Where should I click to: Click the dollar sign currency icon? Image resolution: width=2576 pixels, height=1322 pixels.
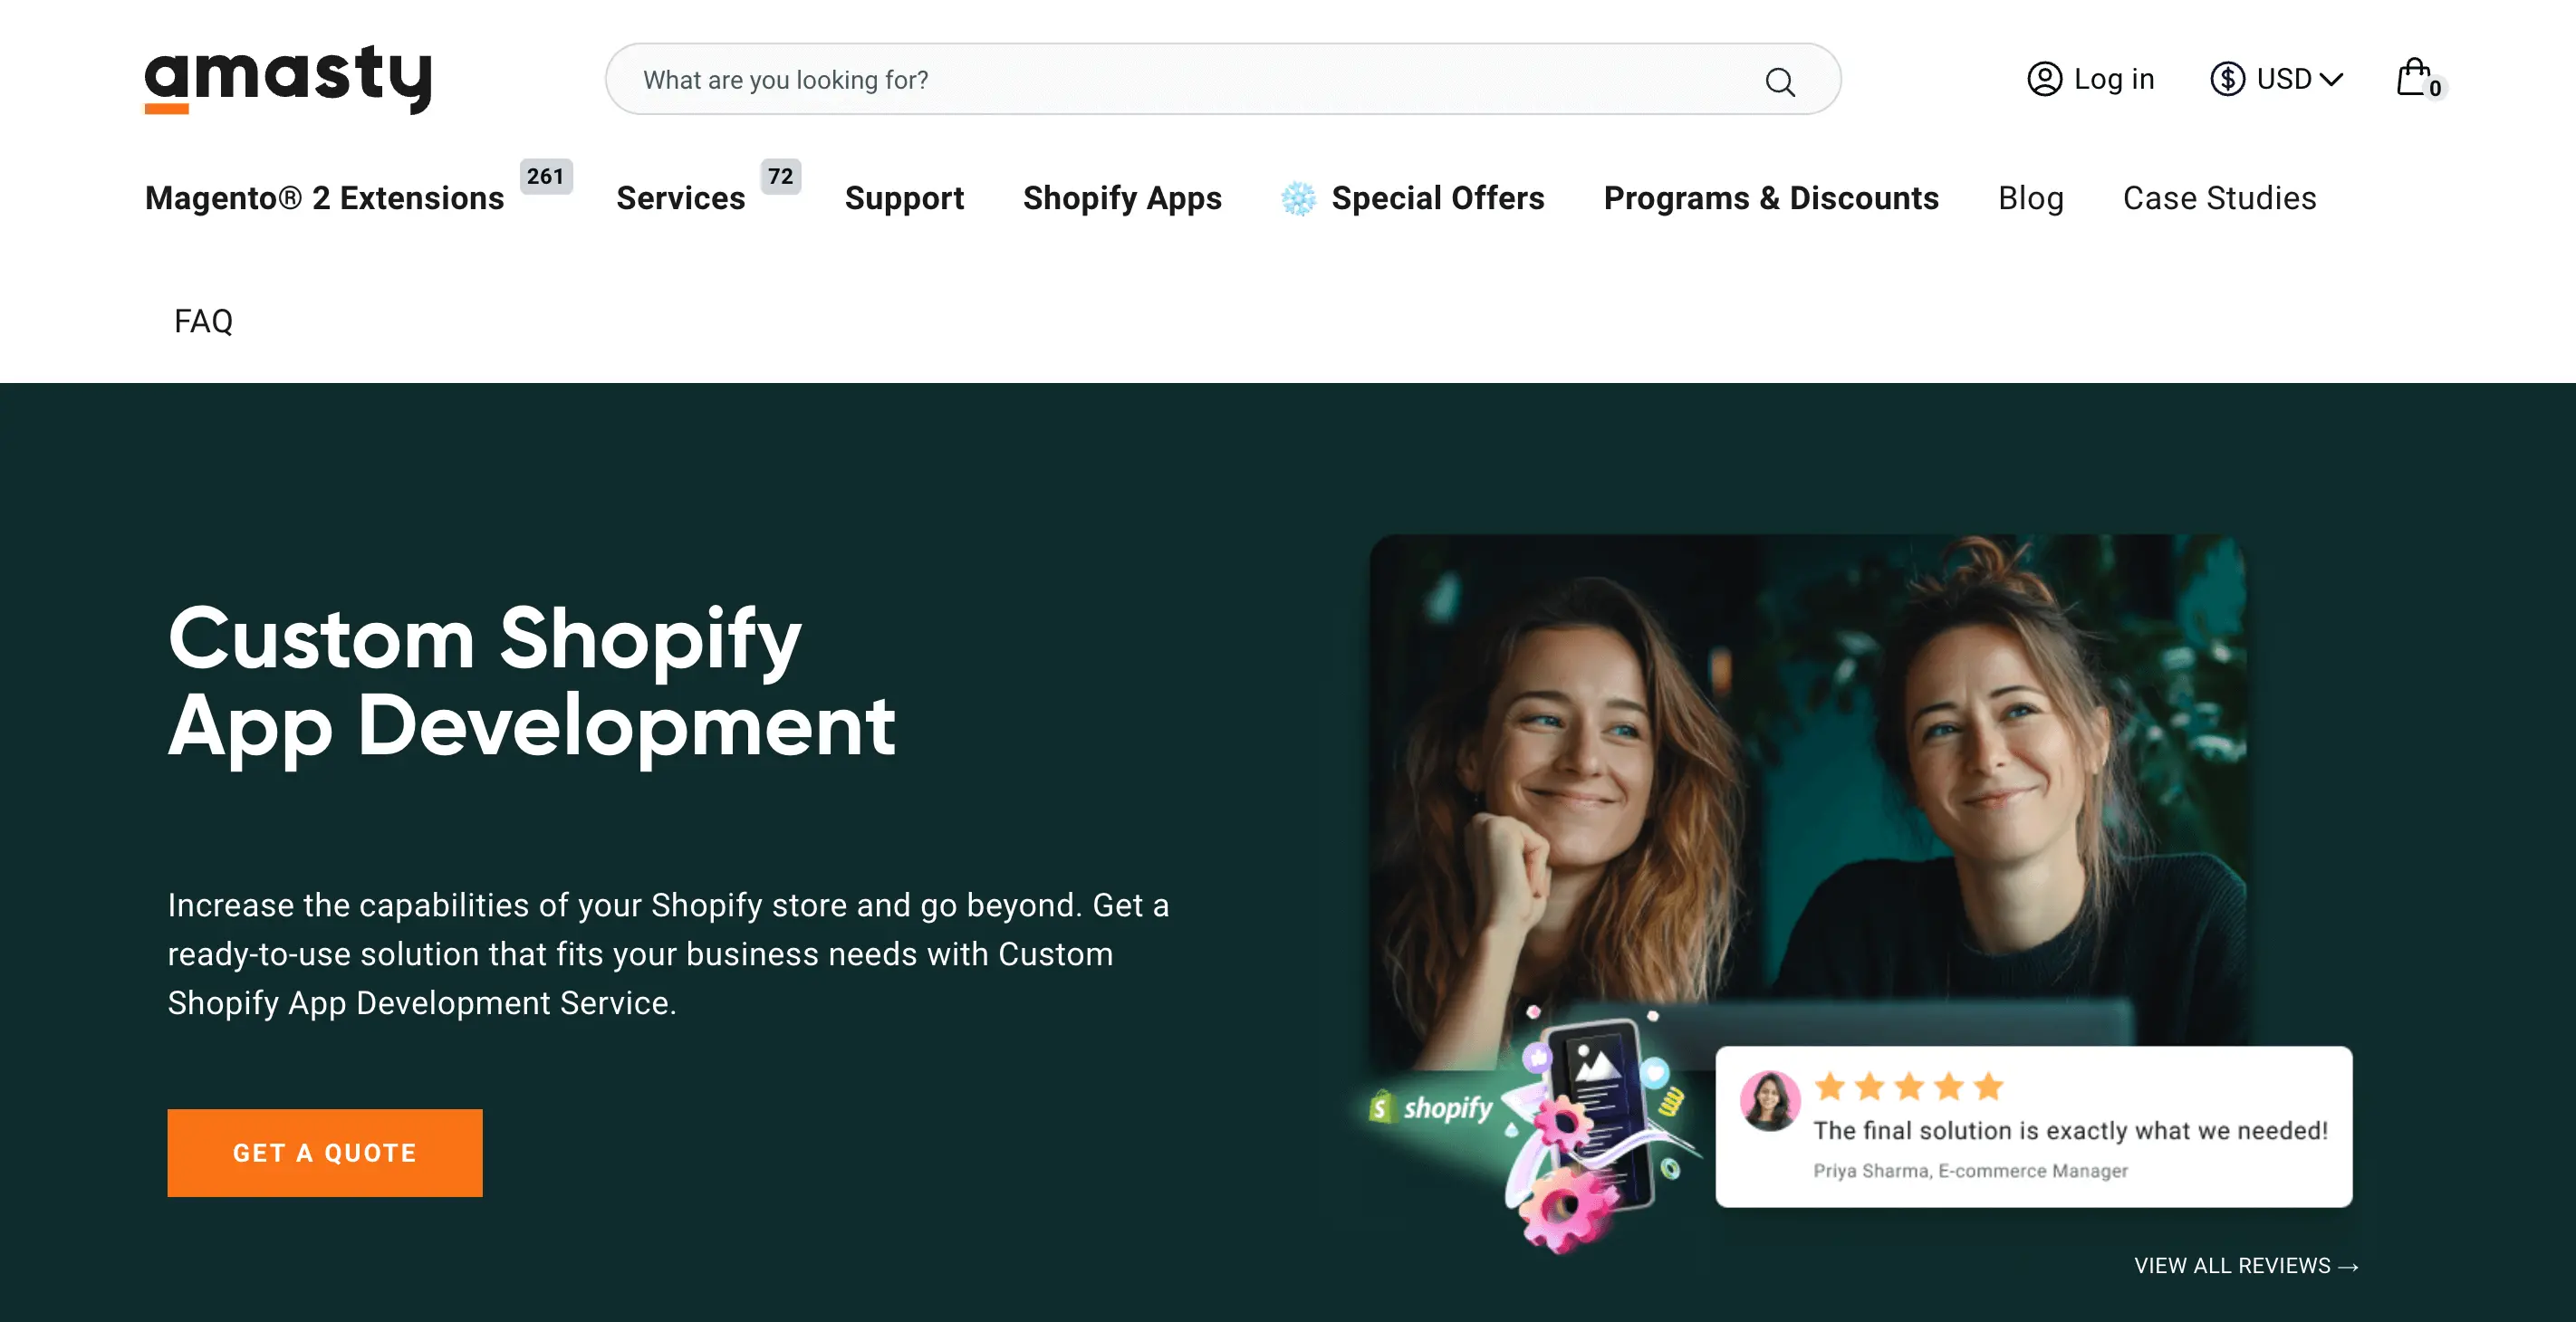click(x=2227, y=79)
